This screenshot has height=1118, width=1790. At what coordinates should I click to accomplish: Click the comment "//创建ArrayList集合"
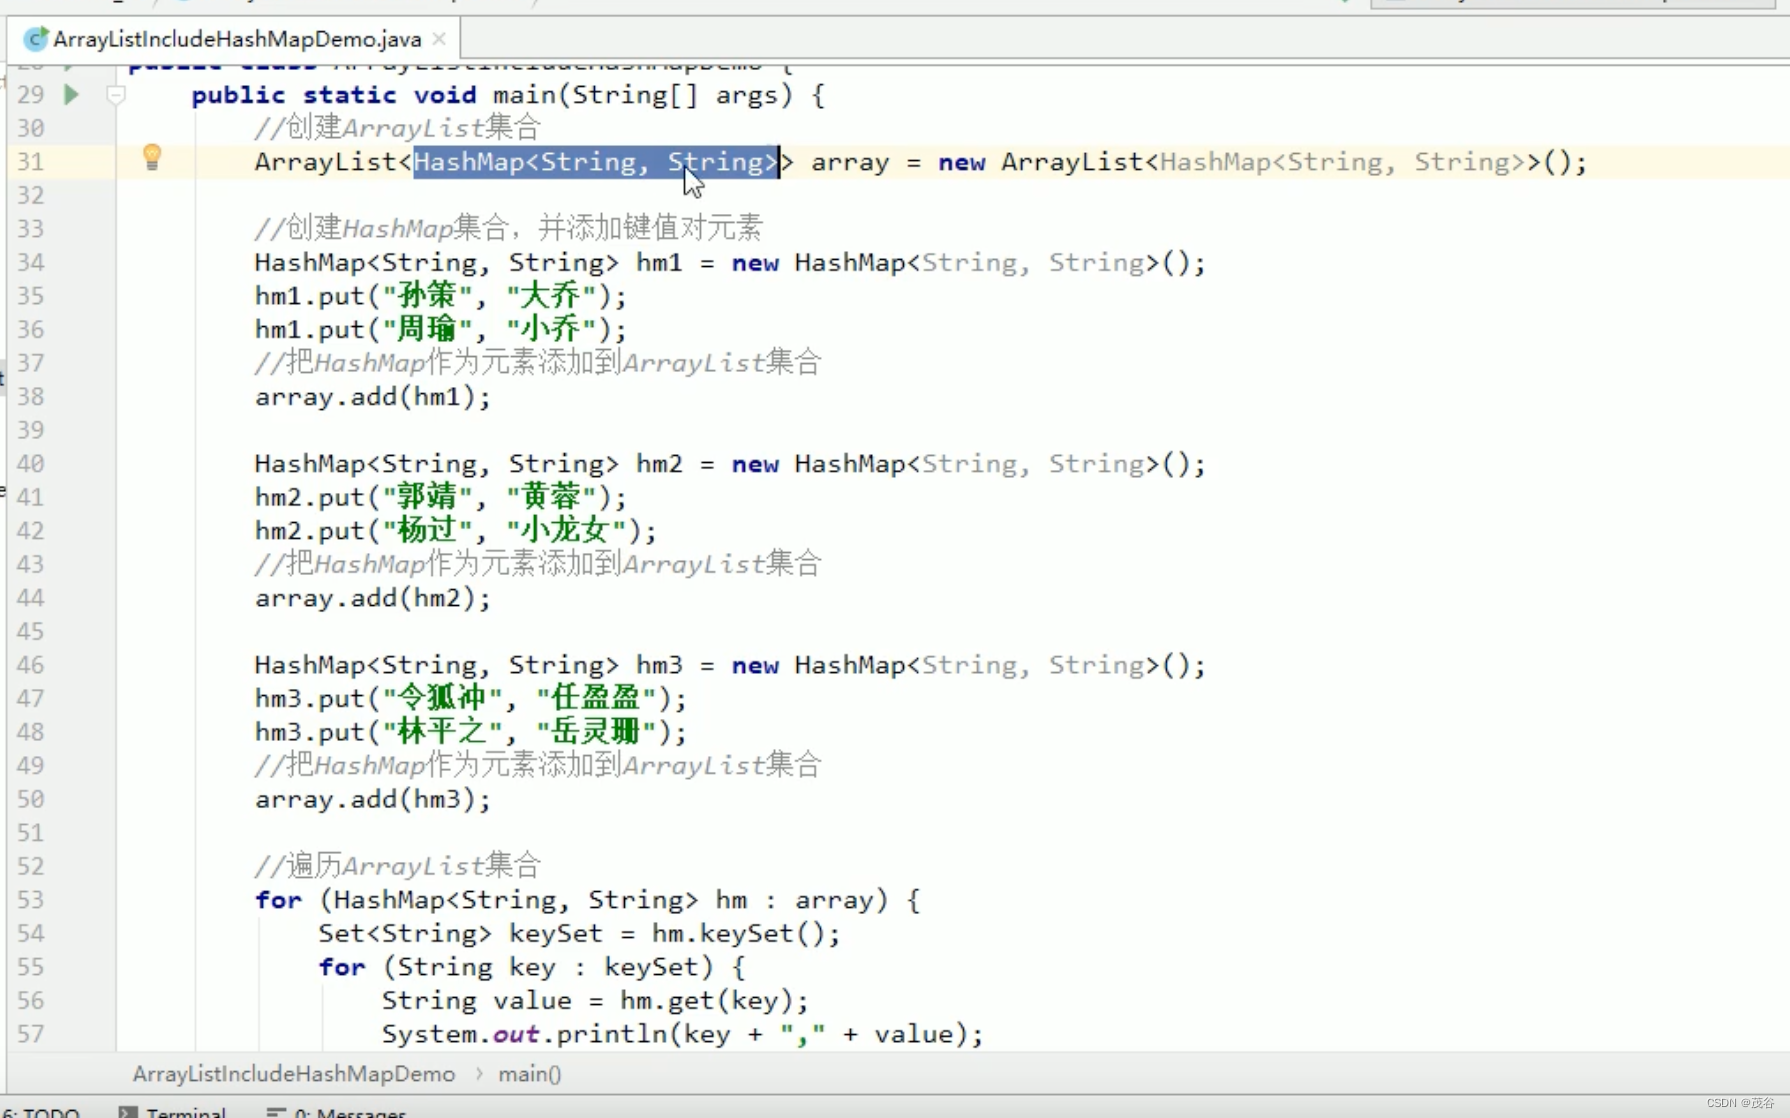[x=397, y=128]
